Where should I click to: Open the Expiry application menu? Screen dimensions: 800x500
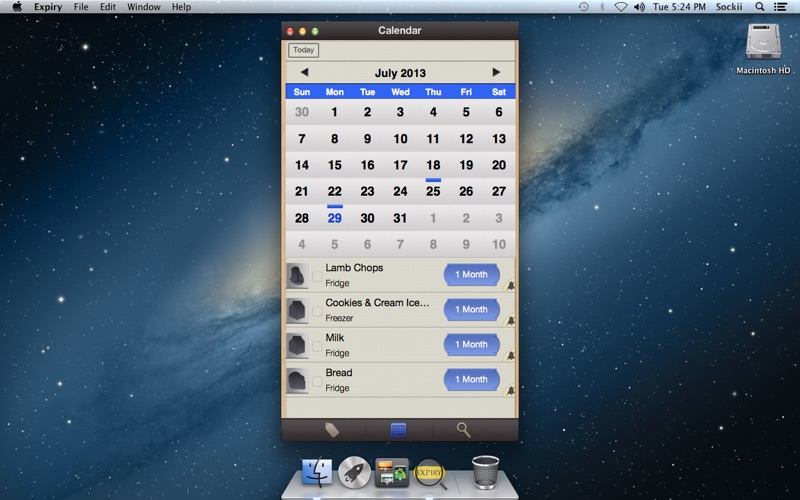point(48,7)
